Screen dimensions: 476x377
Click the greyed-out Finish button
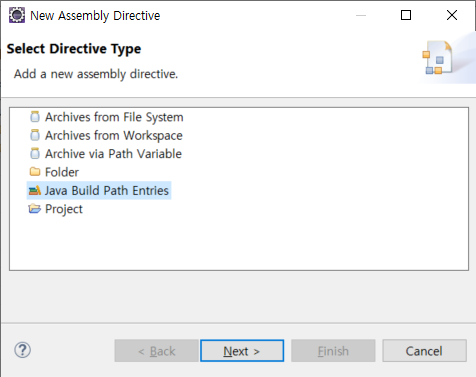[333, 351]
